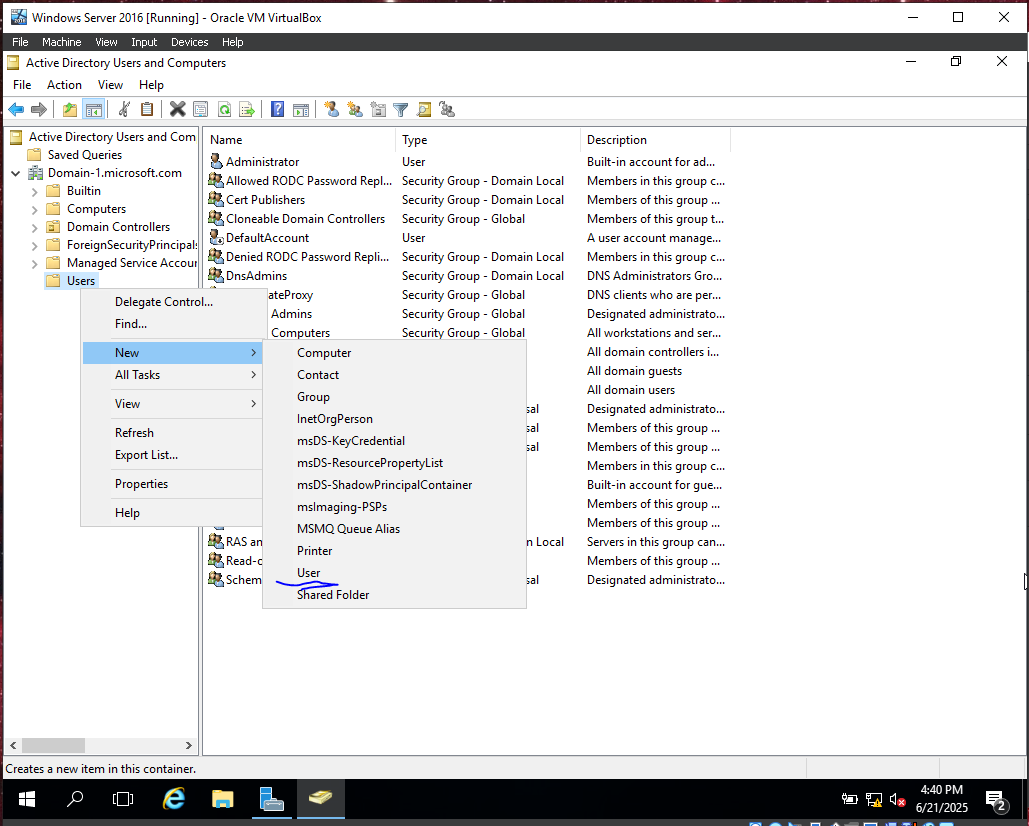Expand Managed Service Accounts tree node
The width and height of the screenshot is (1029, 826).
coord(35,264)
